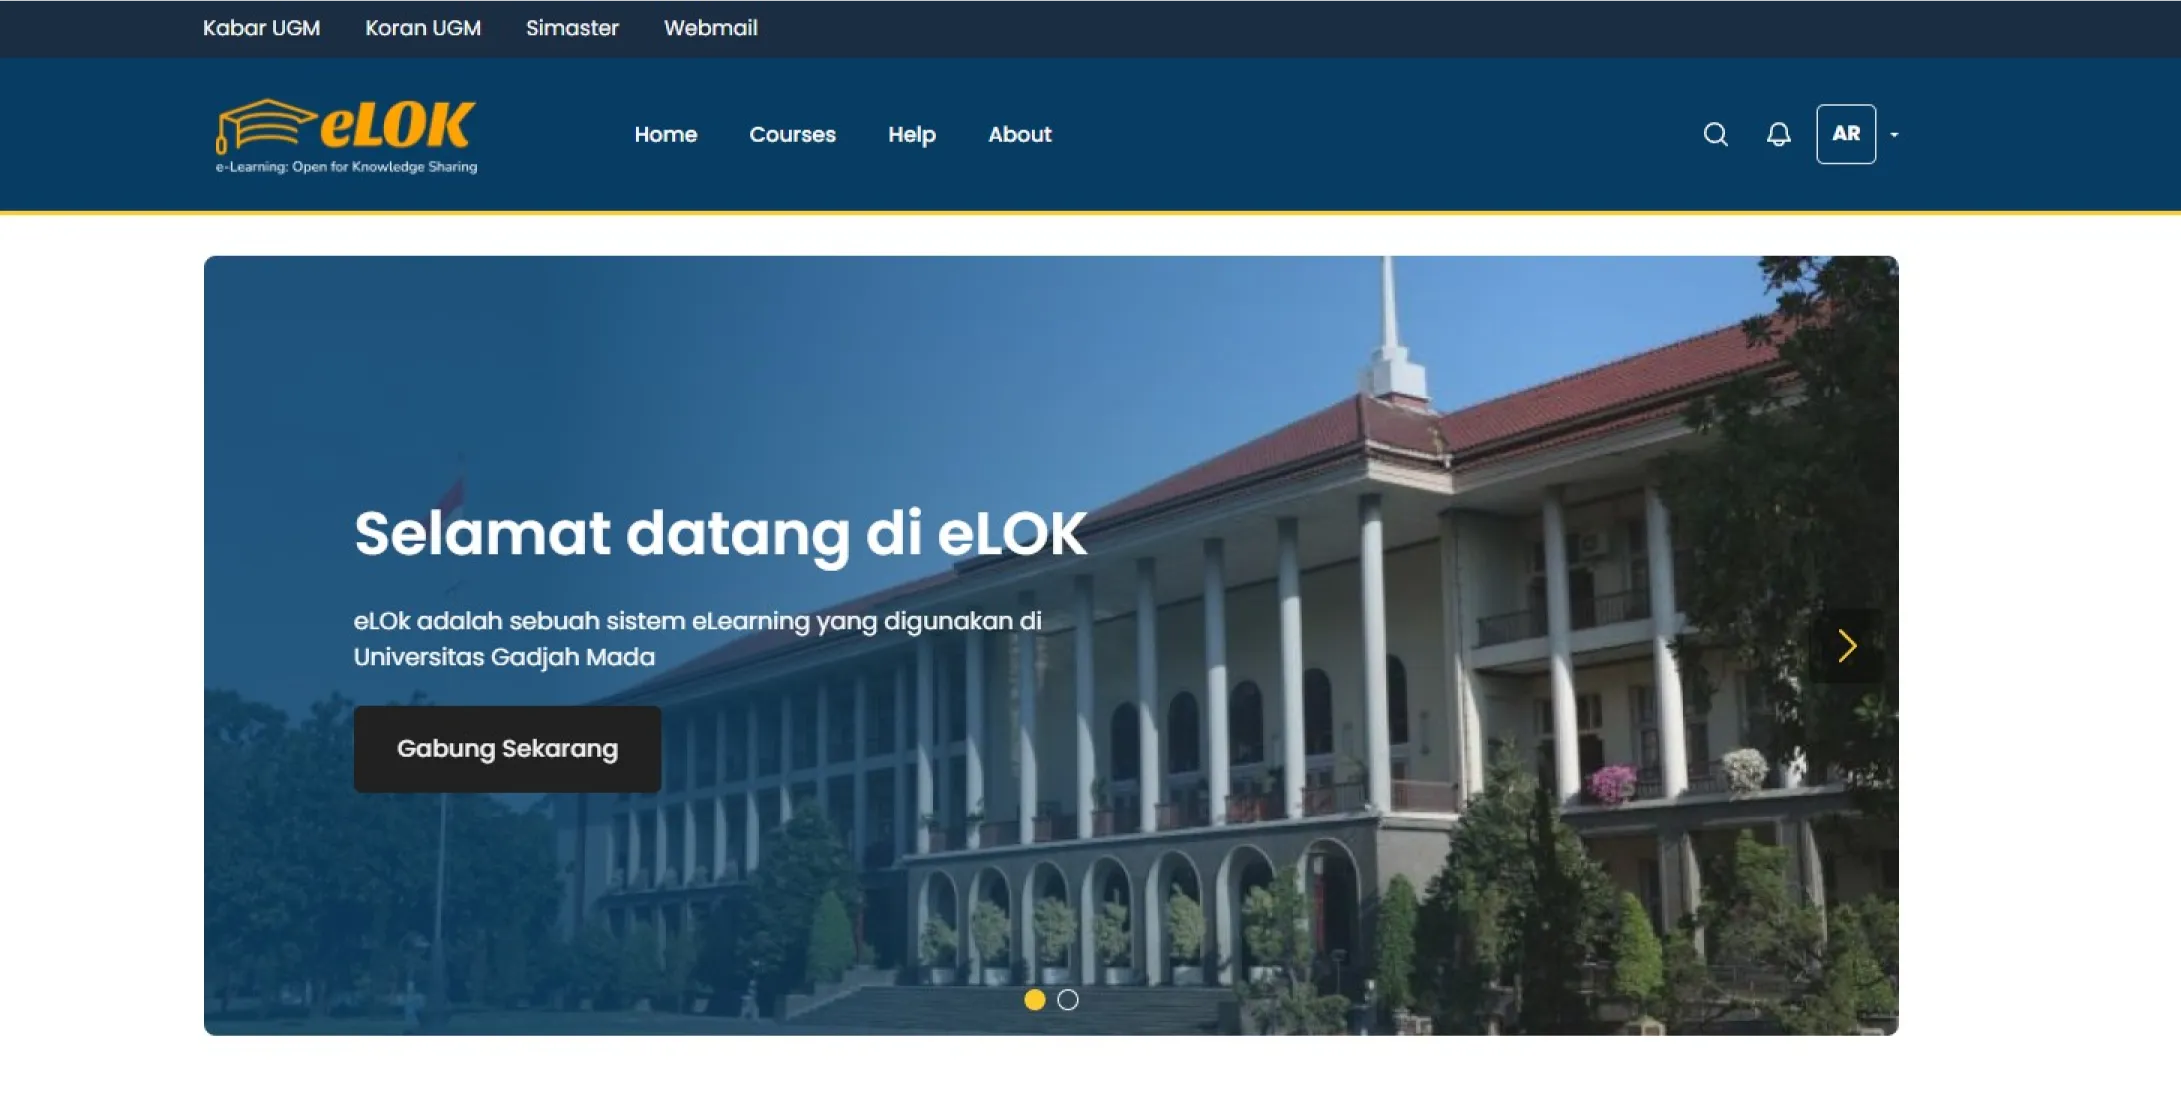Viewport: 2181px width, 1118px height.
Task: Activate the currently highlighted slide dot
Action: [1034, 998]
